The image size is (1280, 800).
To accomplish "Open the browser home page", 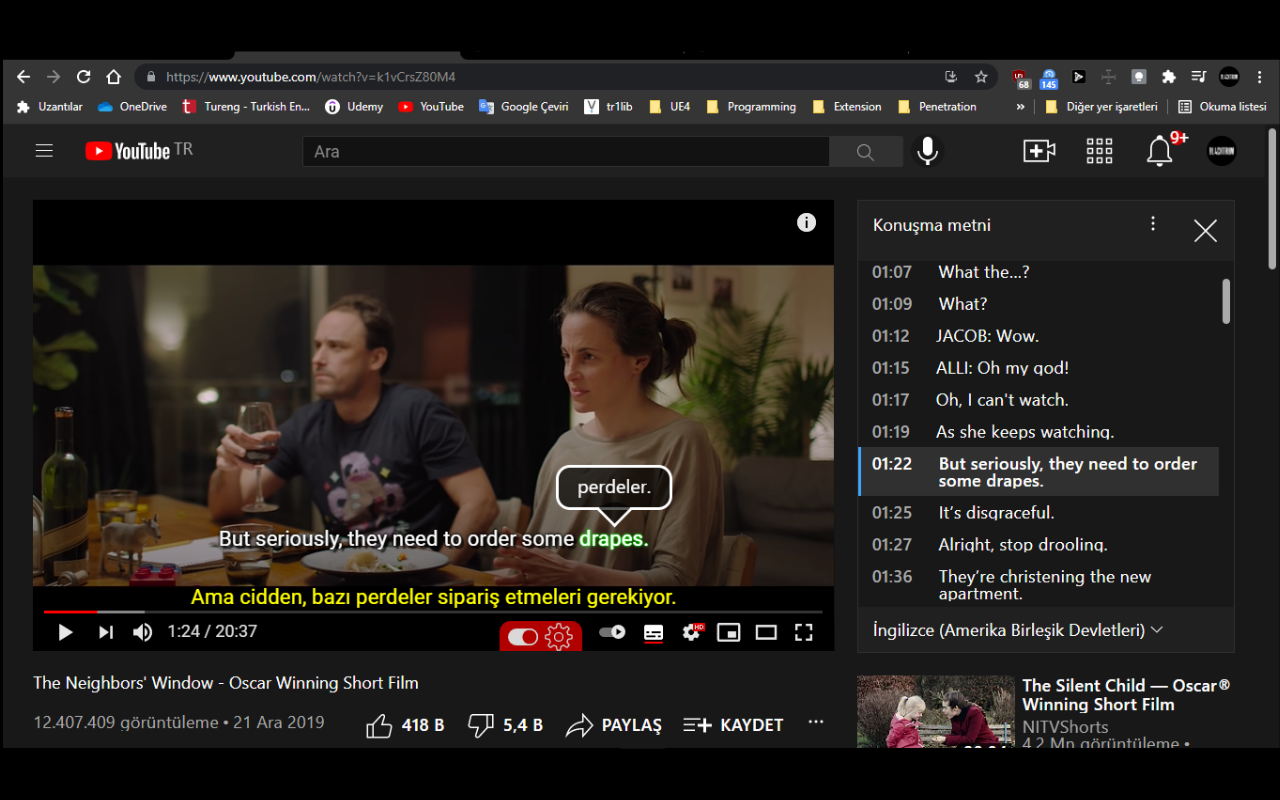I will pyautogui.click(x=114, y=77).
